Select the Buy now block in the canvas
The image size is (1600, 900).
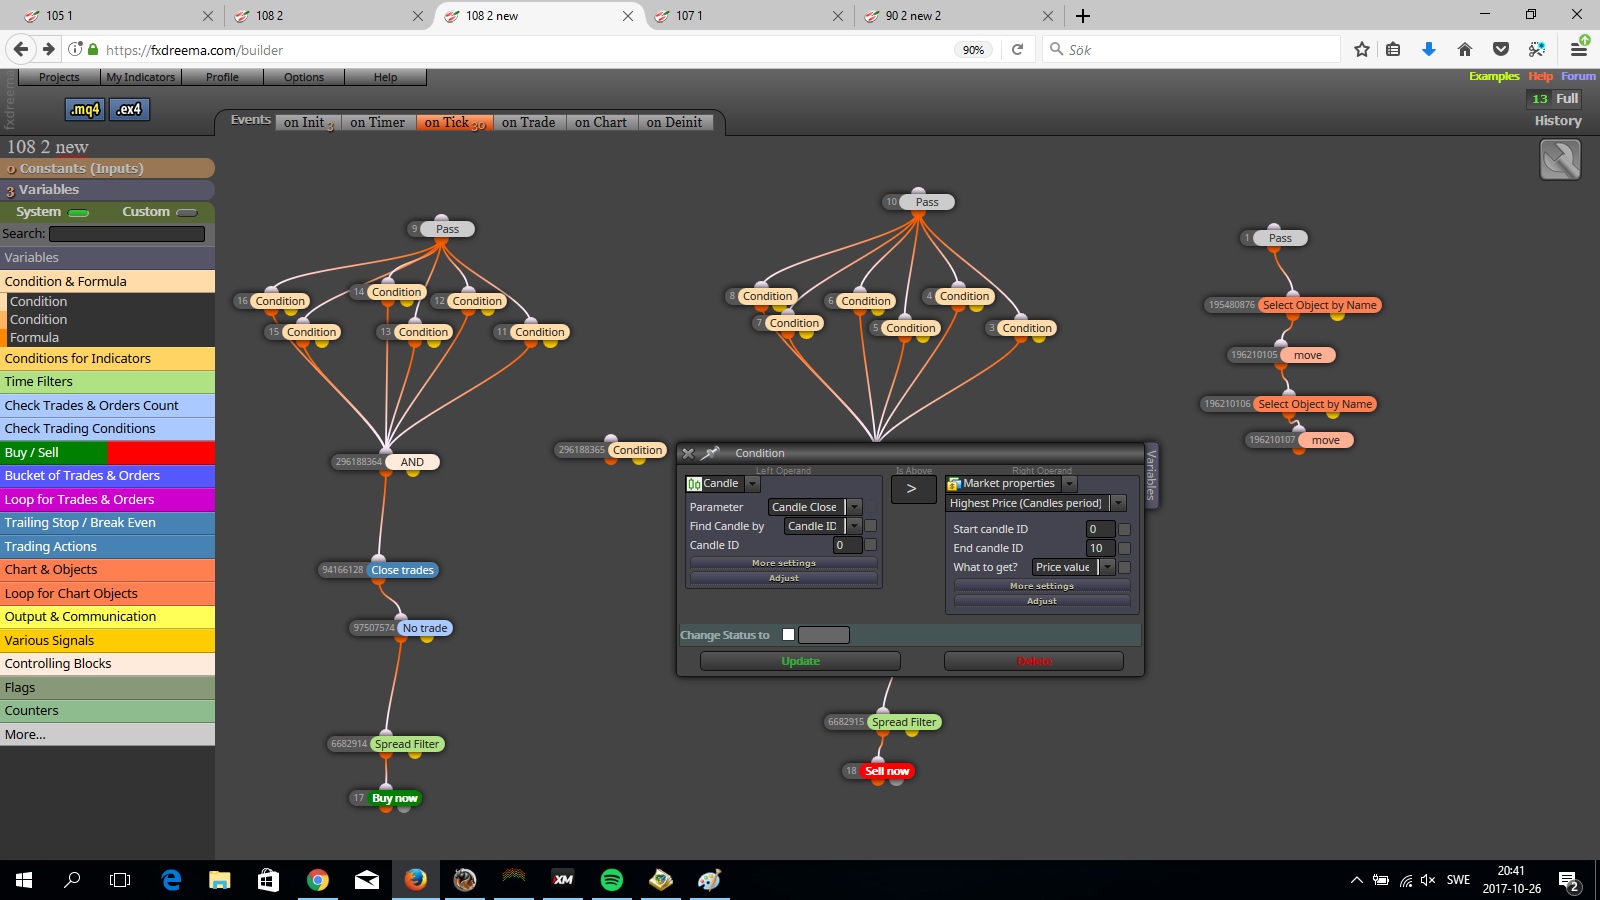[395, 798]
